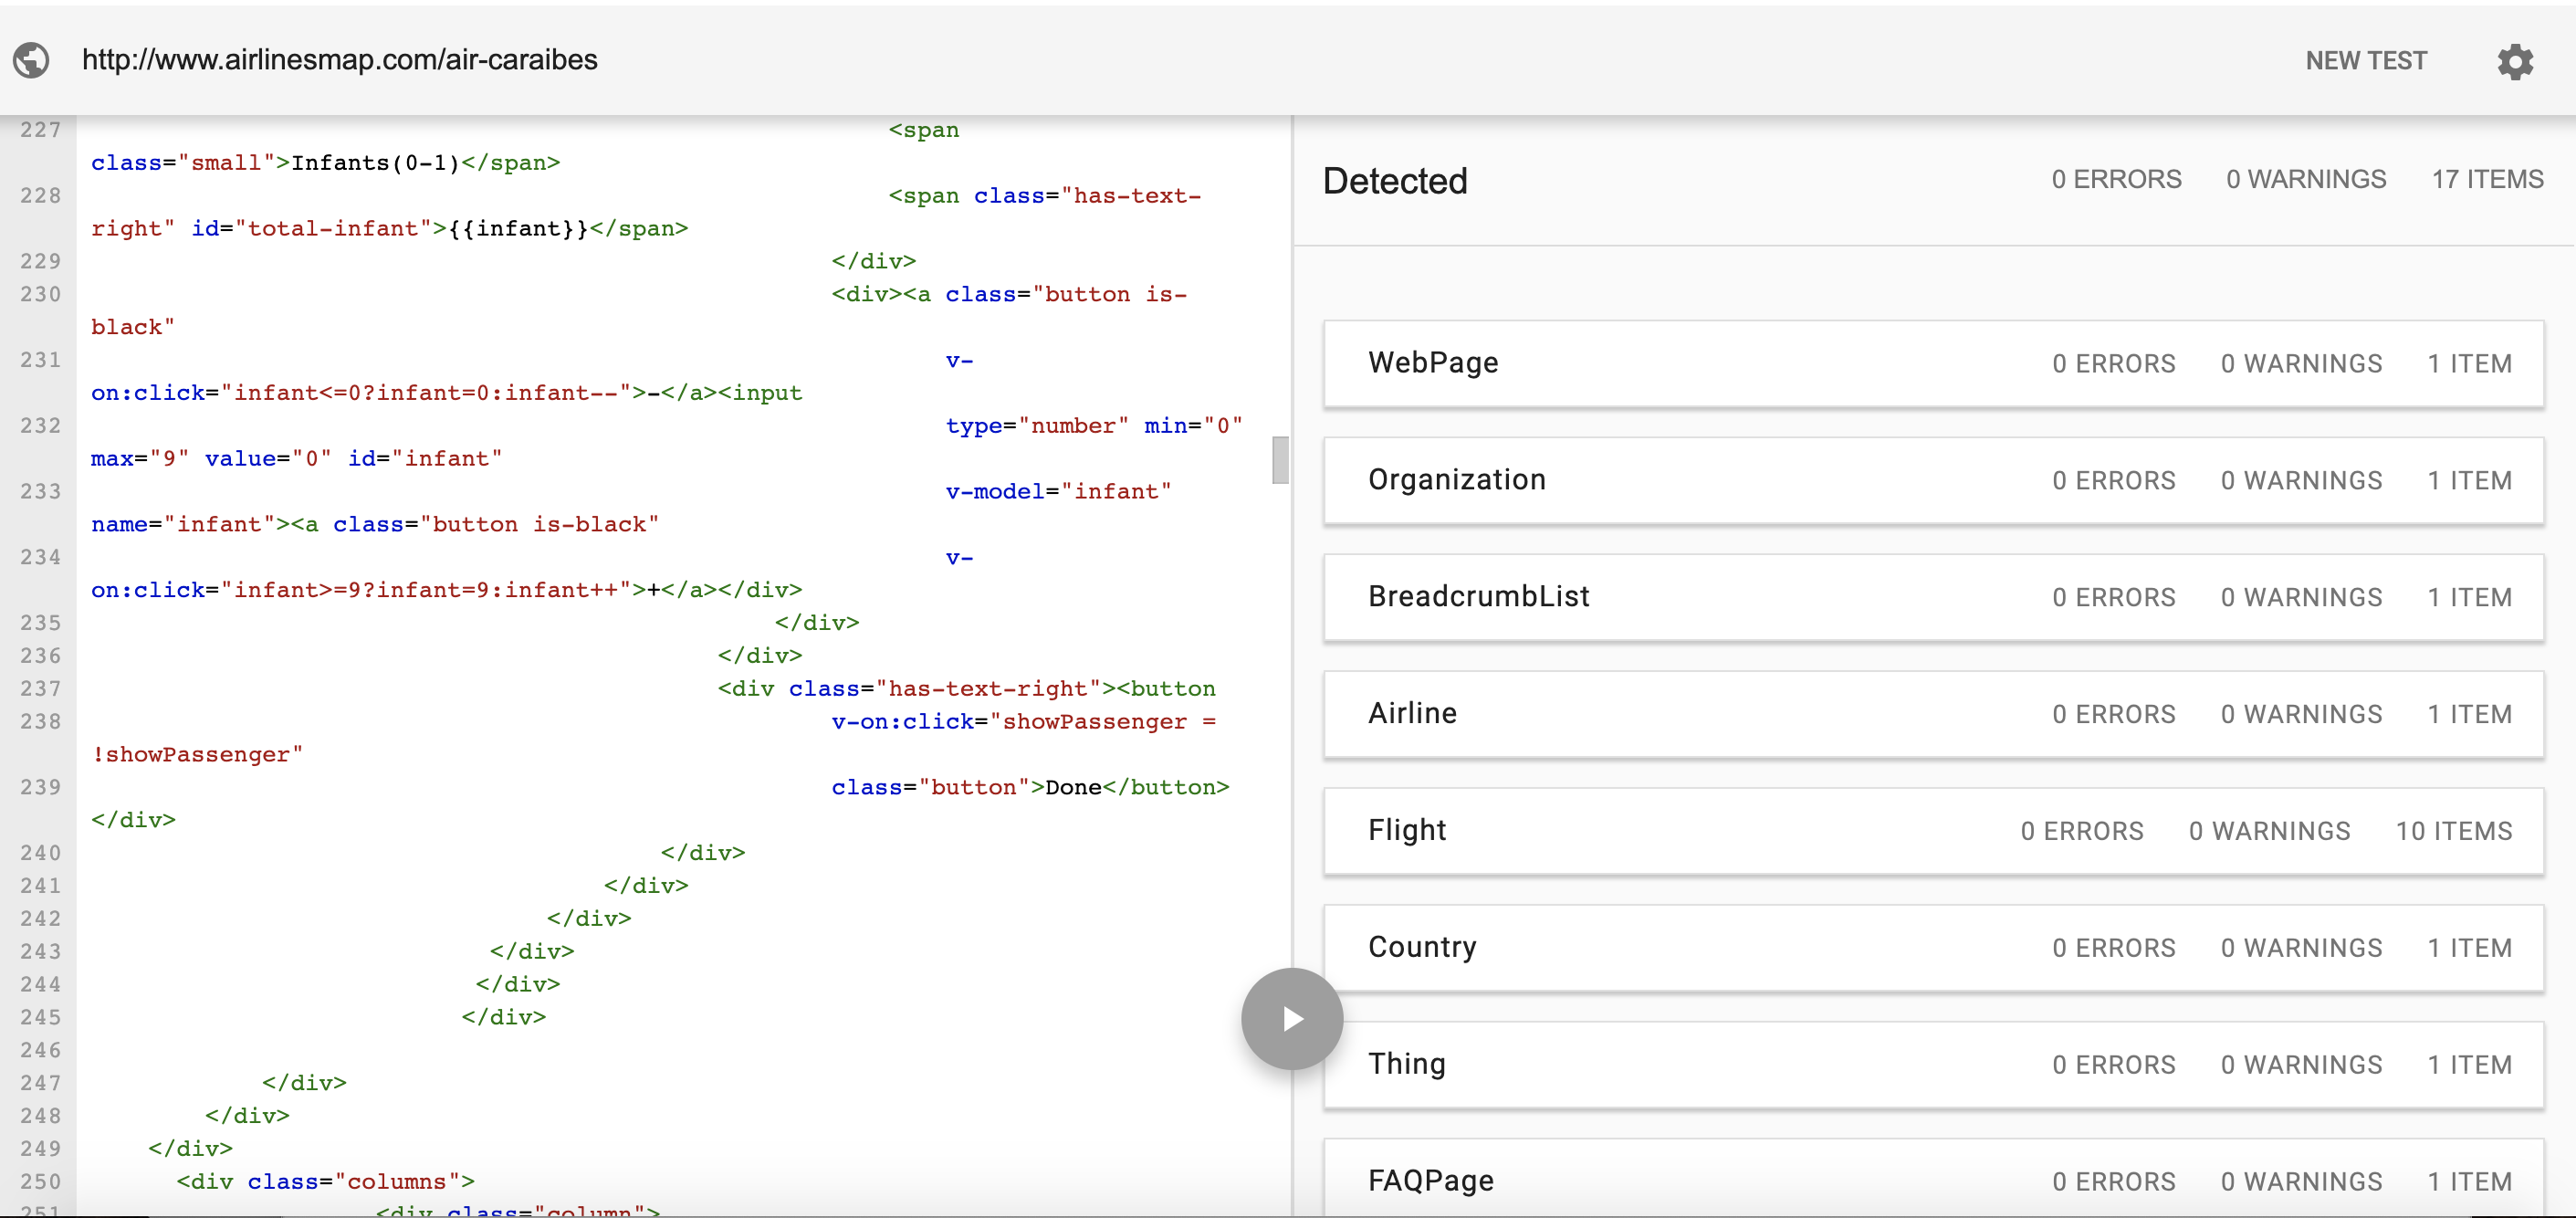Click the globe icon beside the URL
This screenshot has height=1218, width=2576.
(x=31, y=60)
